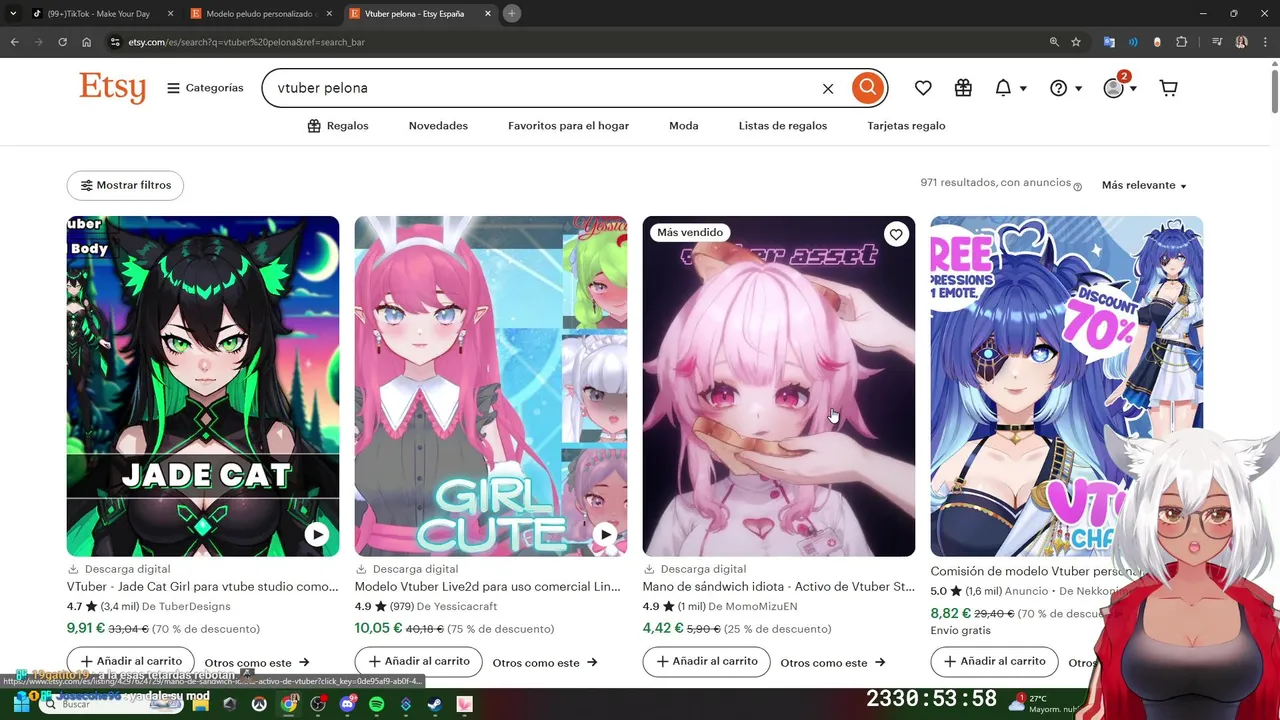The height and width of the screenshot is (720, 1280).
Task: Open the blue sound-wave extension icon
Action: click(x=1133, y=42)
